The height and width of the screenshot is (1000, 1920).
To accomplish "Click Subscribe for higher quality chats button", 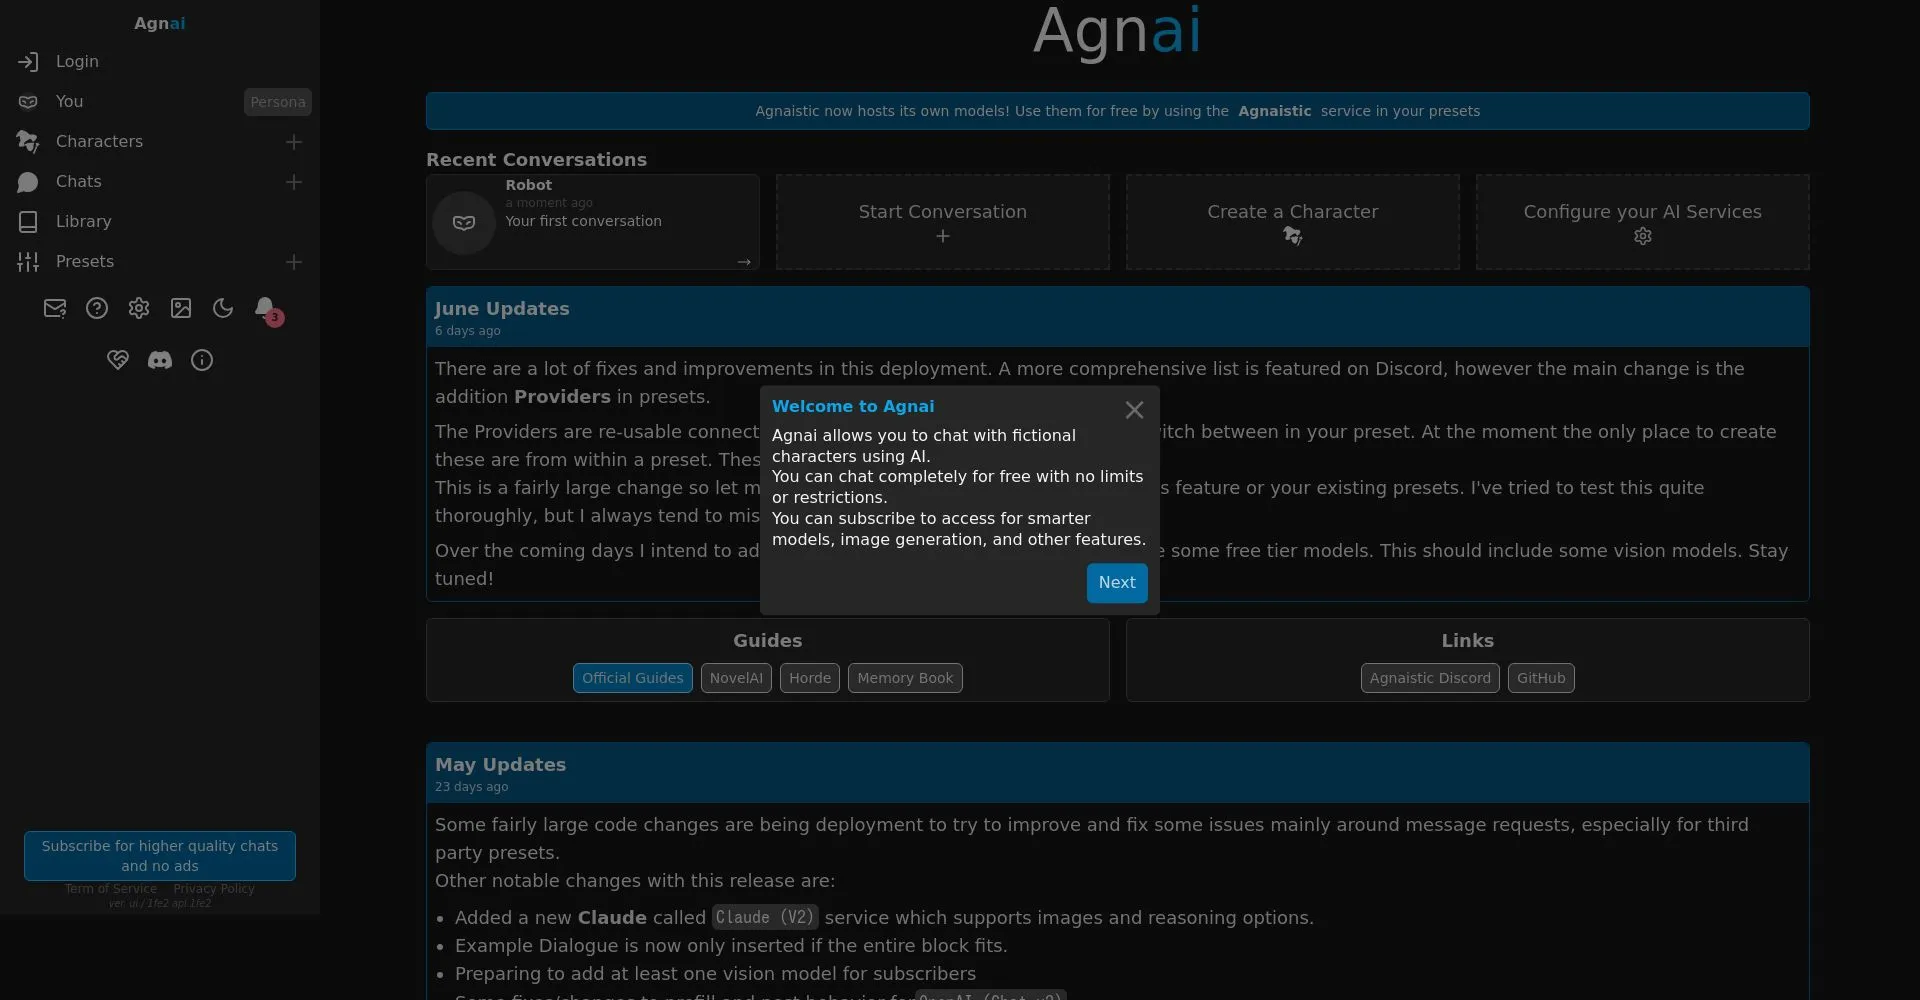I will 160,856.
